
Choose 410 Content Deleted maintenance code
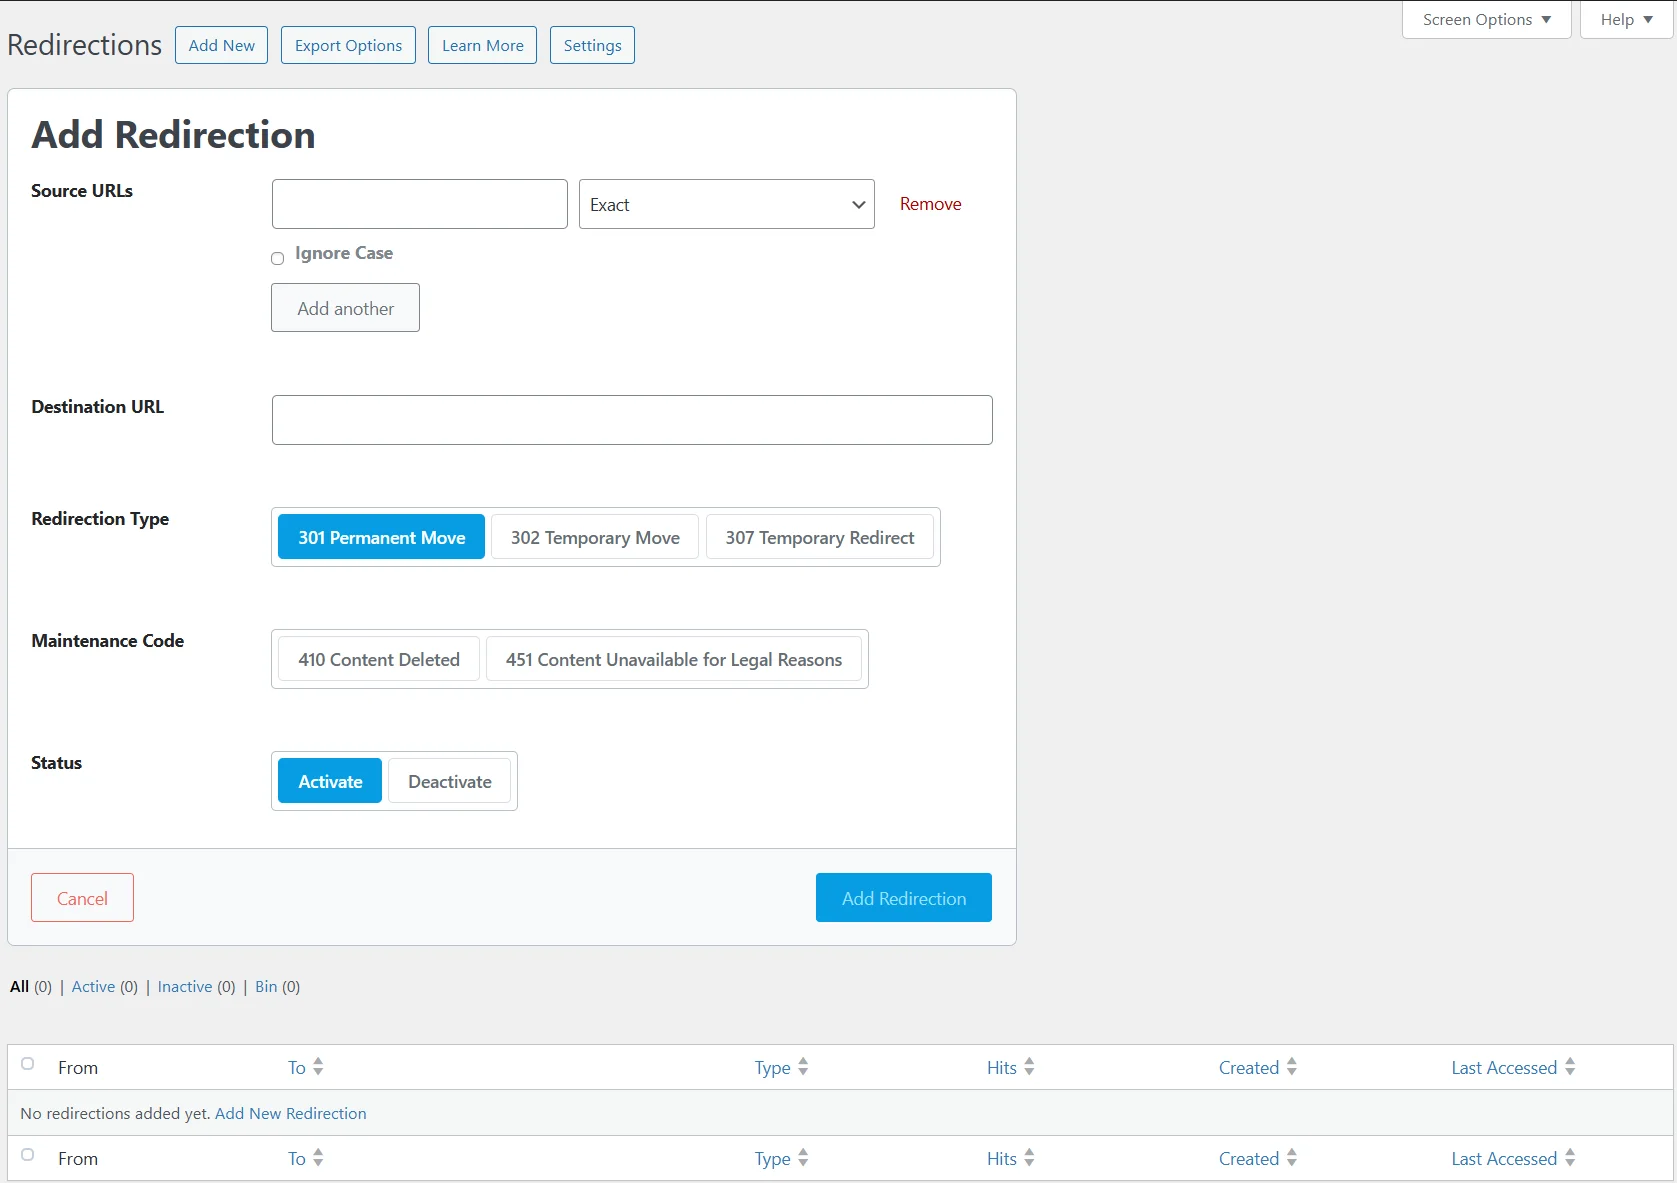tap(379, 659)
